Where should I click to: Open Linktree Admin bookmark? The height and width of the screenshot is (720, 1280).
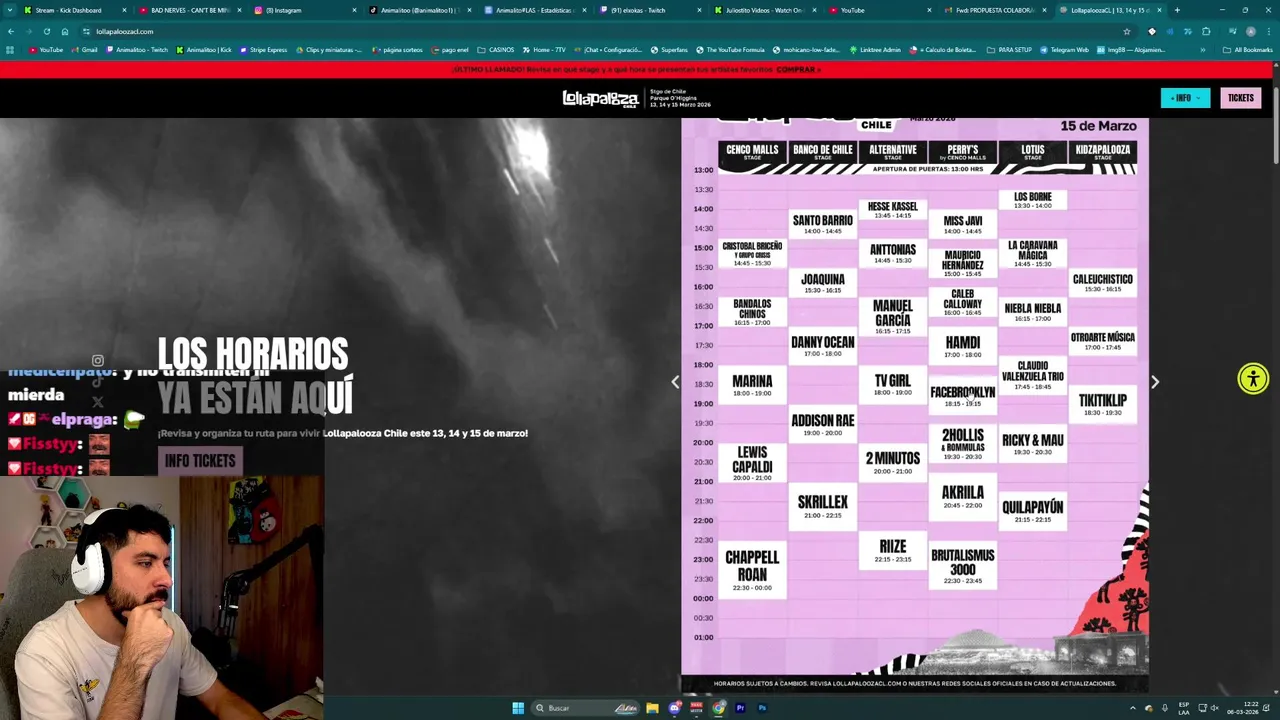pos(876,50)
